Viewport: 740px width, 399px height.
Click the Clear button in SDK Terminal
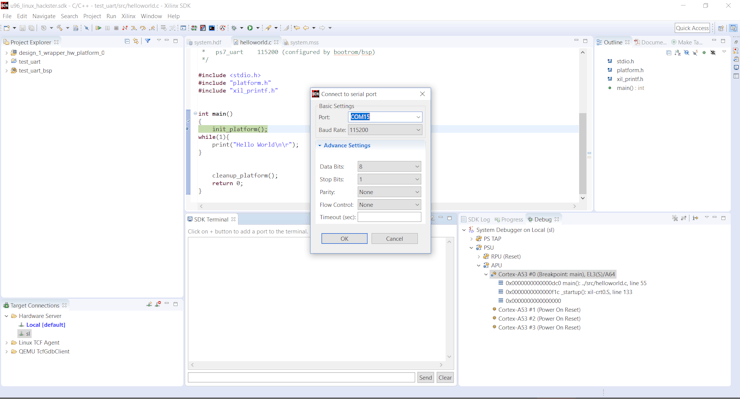point(445,377)
